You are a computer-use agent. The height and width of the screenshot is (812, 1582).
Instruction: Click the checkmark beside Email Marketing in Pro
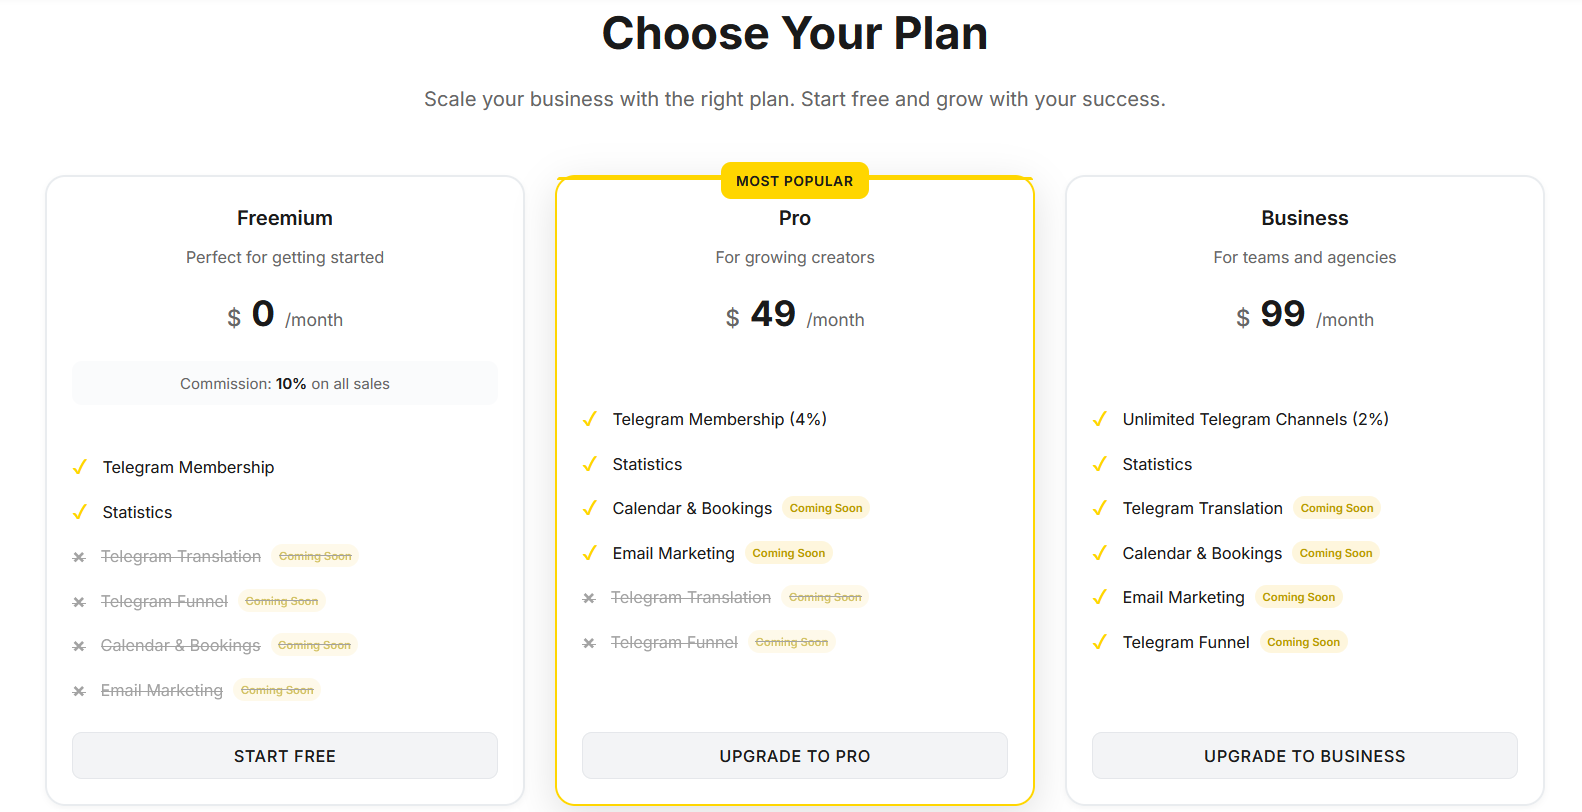(x=589, y=552)
